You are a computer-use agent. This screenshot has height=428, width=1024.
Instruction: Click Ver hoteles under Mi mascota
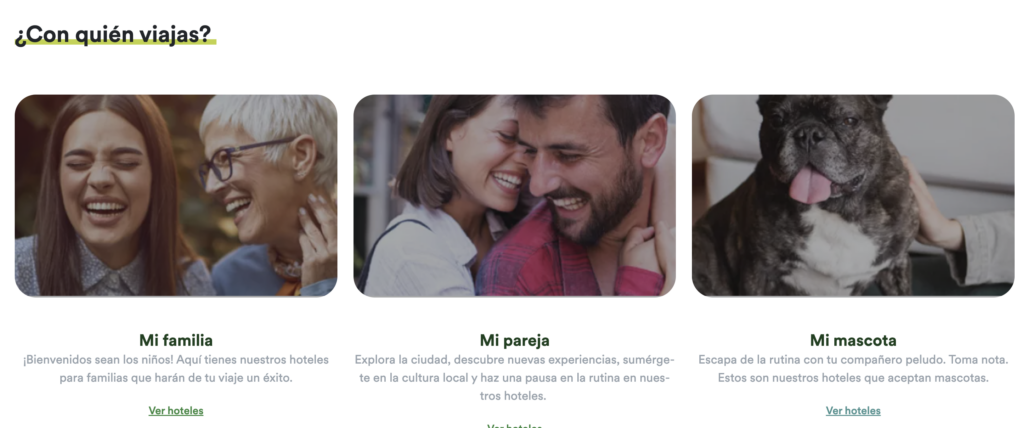click(x=853, y=411)
